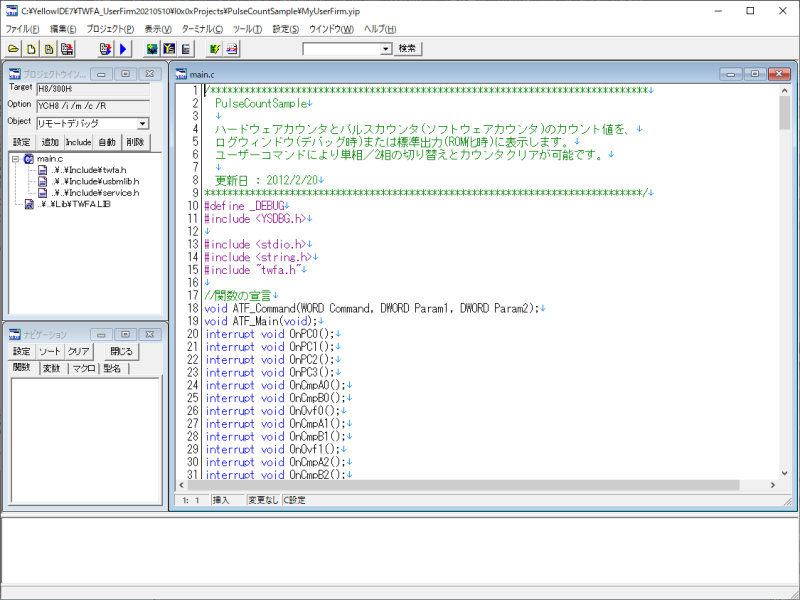Viewport: 800px width, 600px height.
Task: Open the ターミナル(C) menu
Action: [x=202, y=29]
